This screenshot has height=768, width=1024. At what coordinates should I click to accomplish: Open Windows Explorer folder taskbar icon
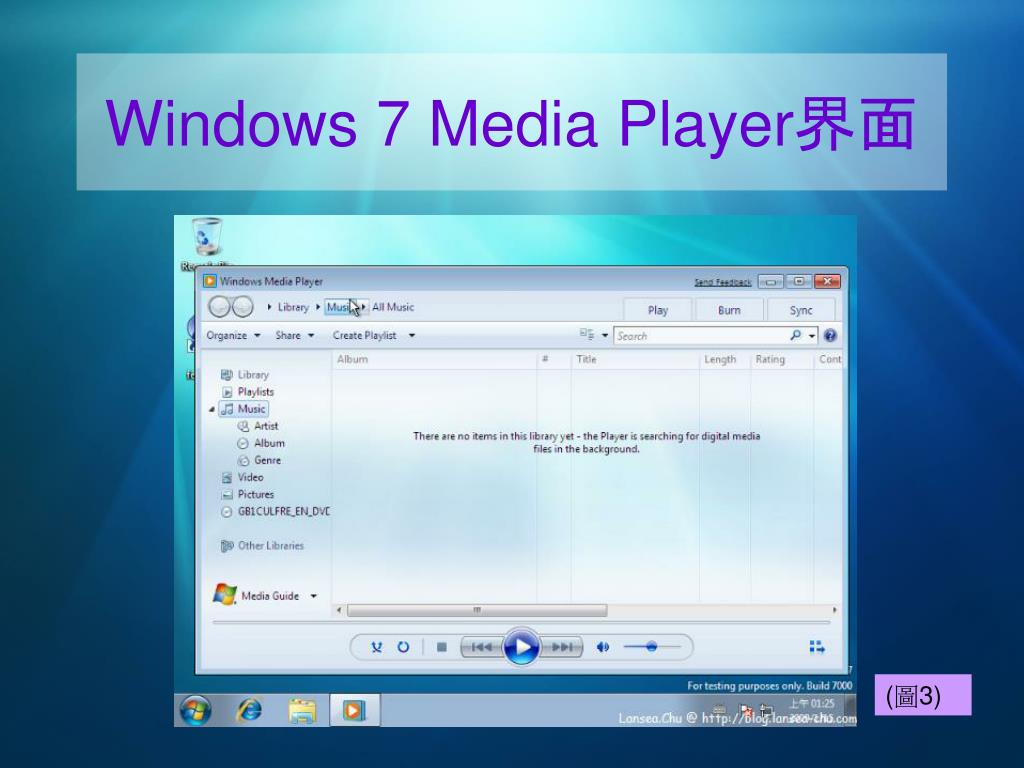[302, 711]
